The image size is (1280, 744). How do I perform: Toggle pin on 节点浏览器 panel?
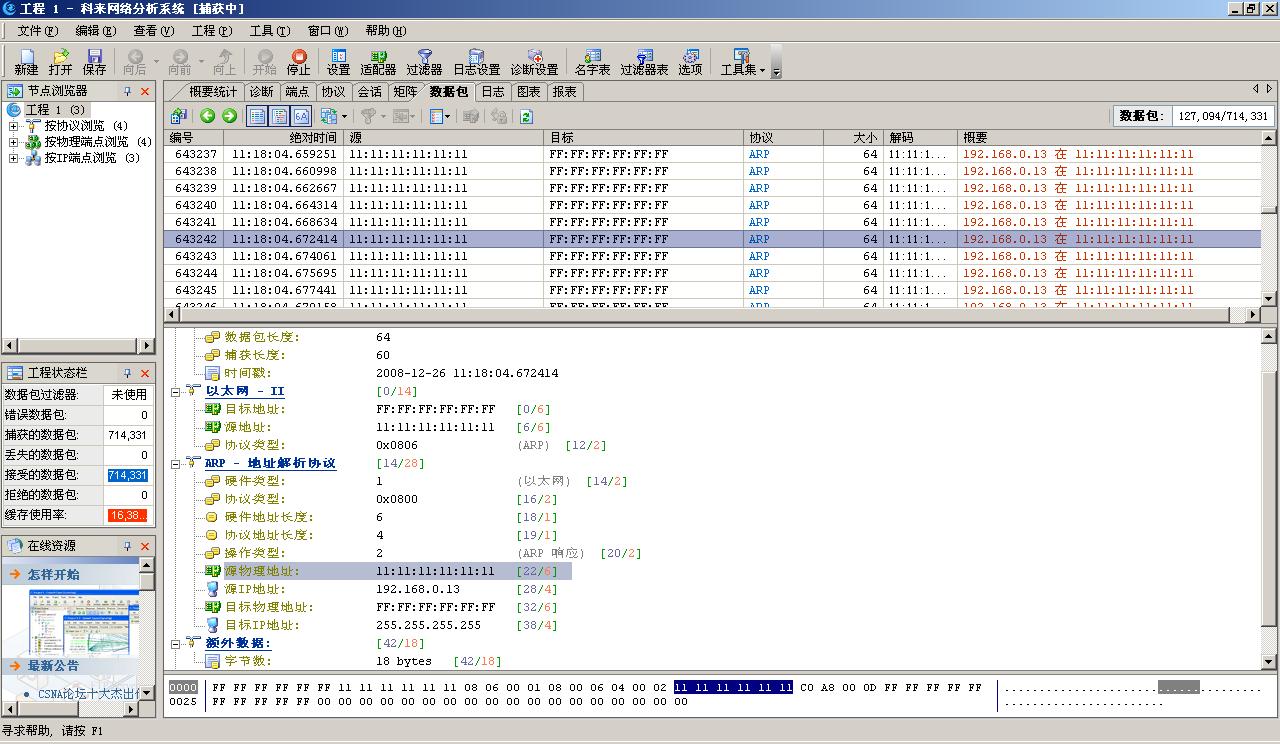[127, 91]
